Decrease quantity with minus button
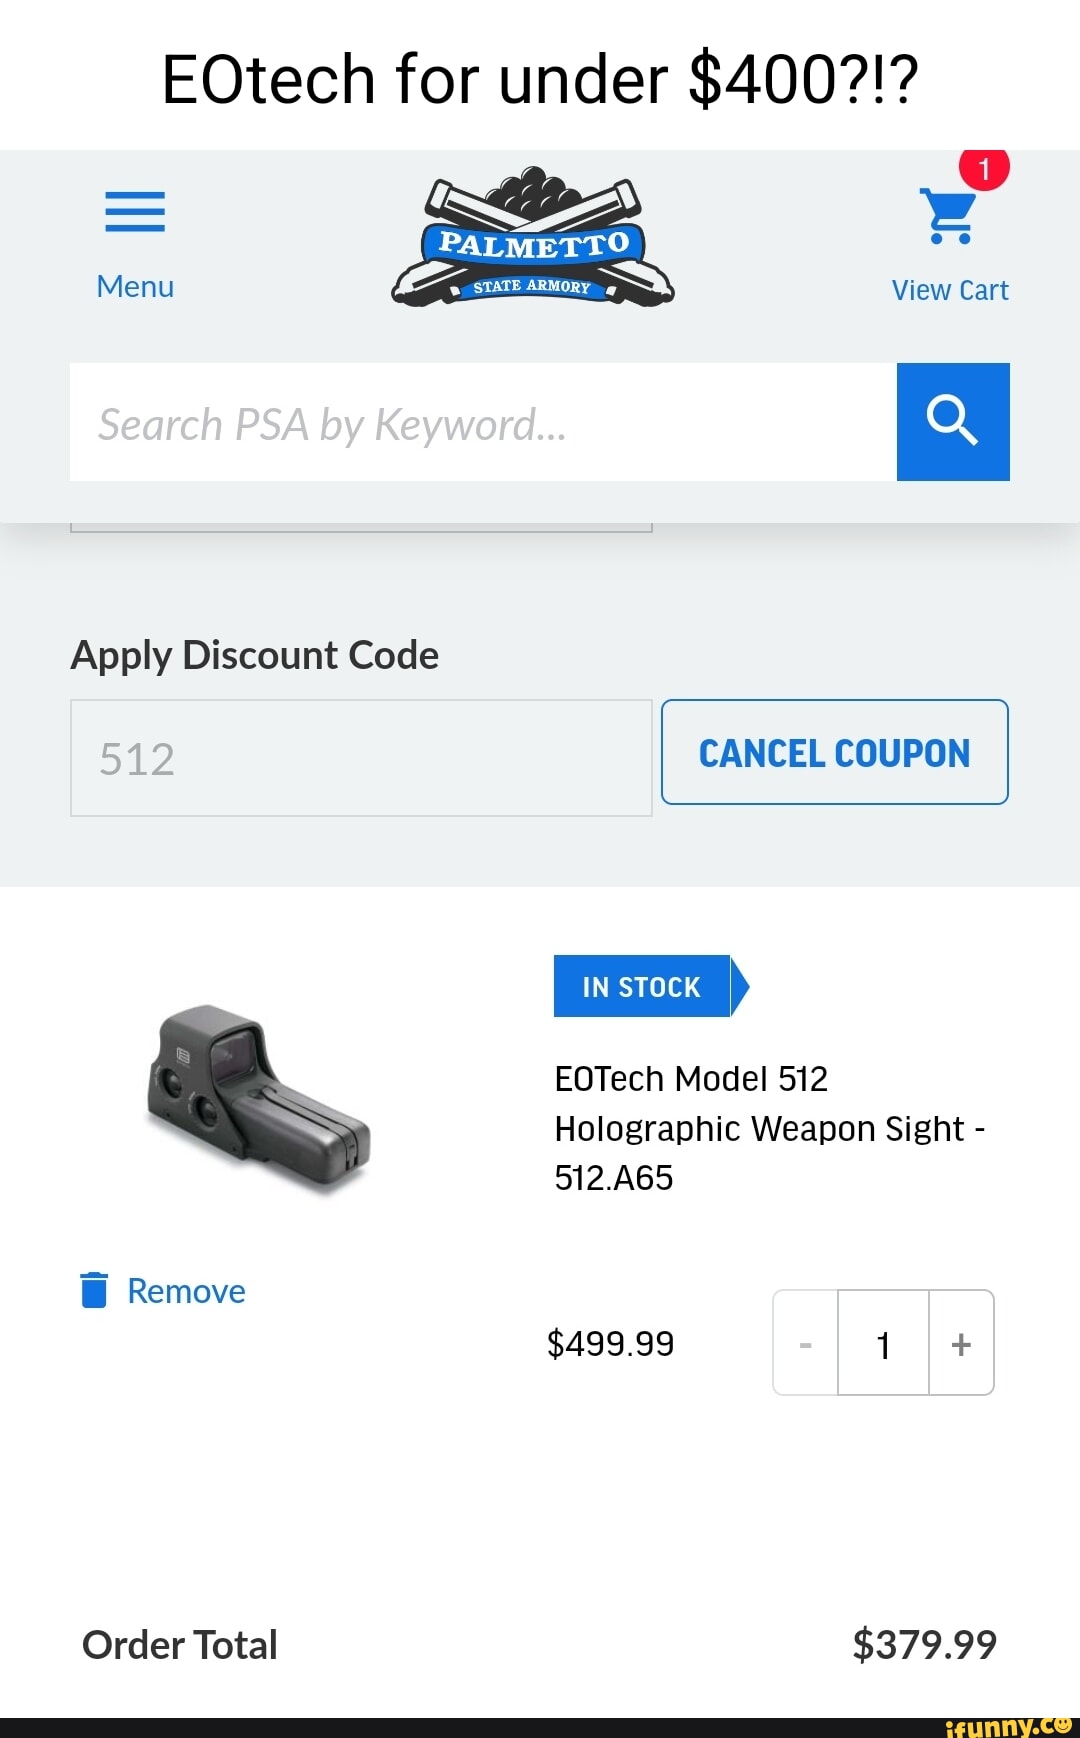This screenshot has height=1738, width=1080. click(x=805, y=1344)
